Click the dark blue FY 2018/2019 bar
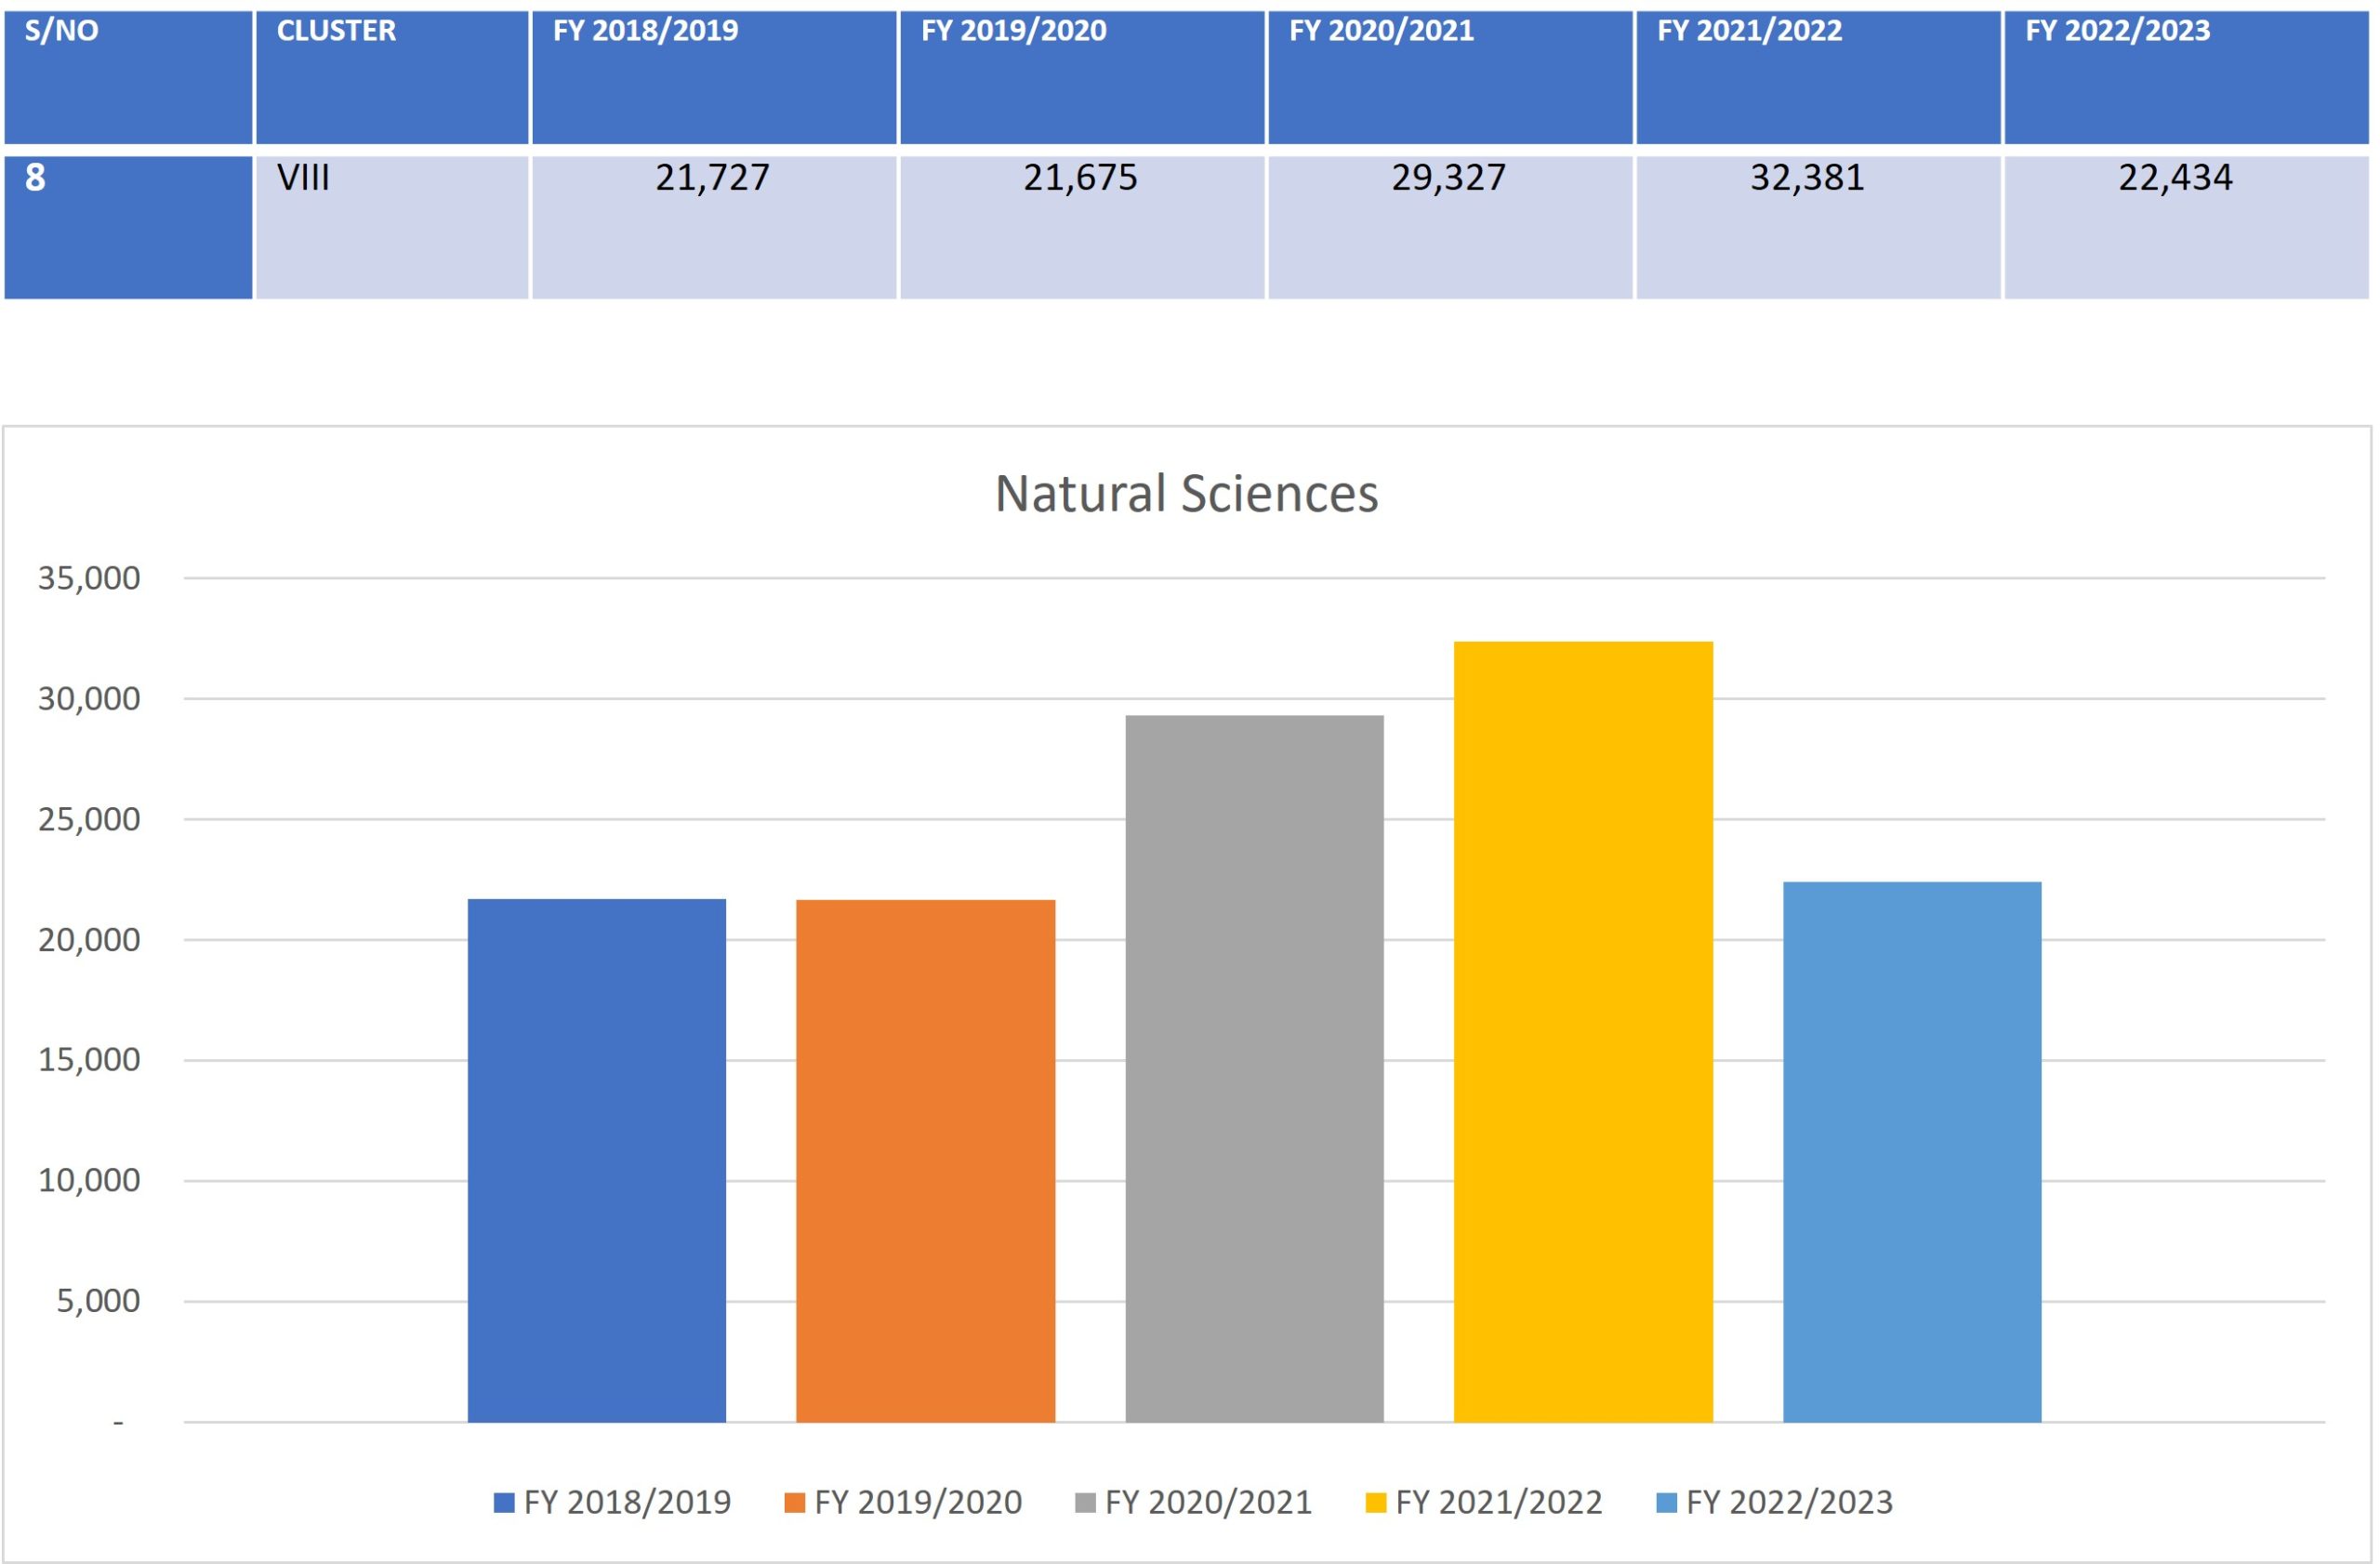Screen dimensions: 2380x1564 (x=596, y=1160)
